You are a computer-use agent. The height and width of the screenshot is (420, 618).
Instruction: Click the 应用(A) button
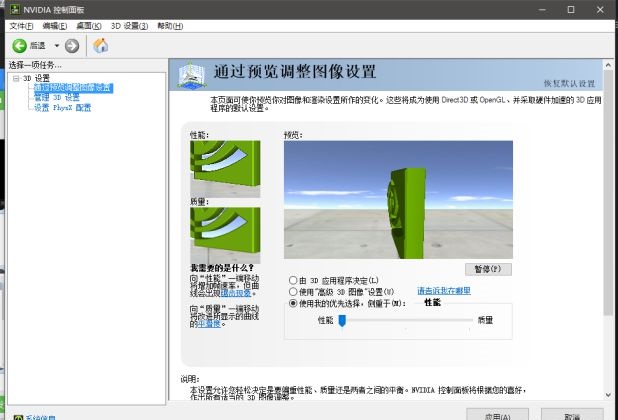click(x=497, y=415)
